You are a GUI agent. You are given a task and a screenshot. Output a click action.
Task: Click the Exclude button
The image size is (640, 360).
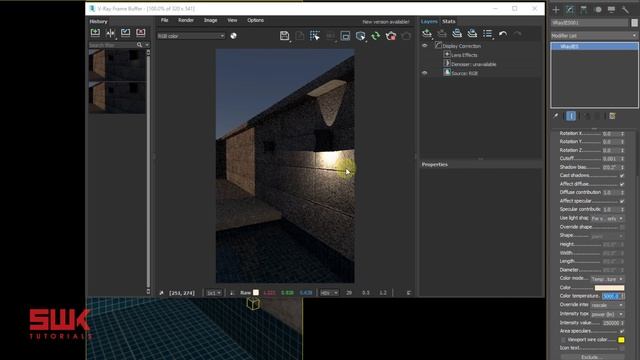pyautogui.click(x=591, y=357)
